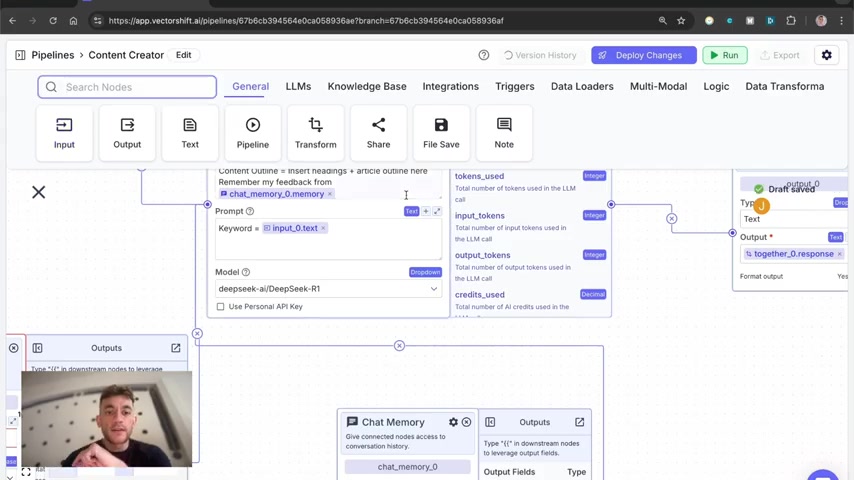Screen dimensions: 854x480
Task: Open browser extensions puzzle icon
Action: pyautogui.click(x=791, y=21)
